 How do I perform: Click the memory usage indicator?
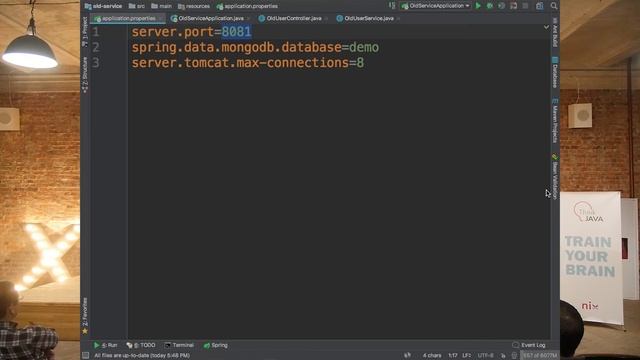tap(539, 356)
